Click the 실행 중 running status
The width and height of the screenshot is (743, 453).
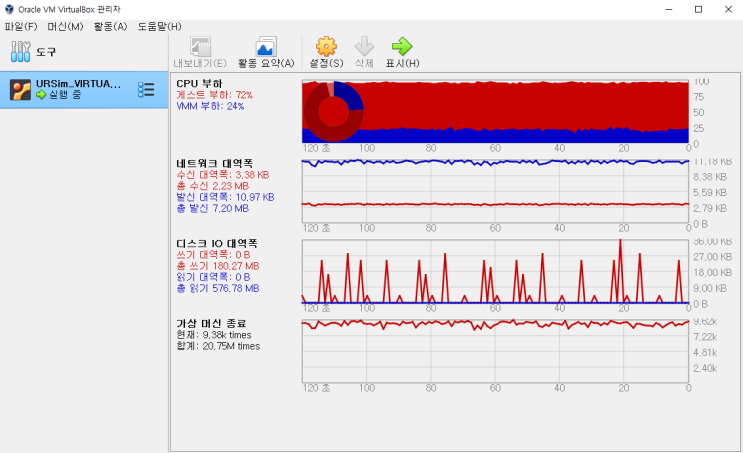[59, 95]
